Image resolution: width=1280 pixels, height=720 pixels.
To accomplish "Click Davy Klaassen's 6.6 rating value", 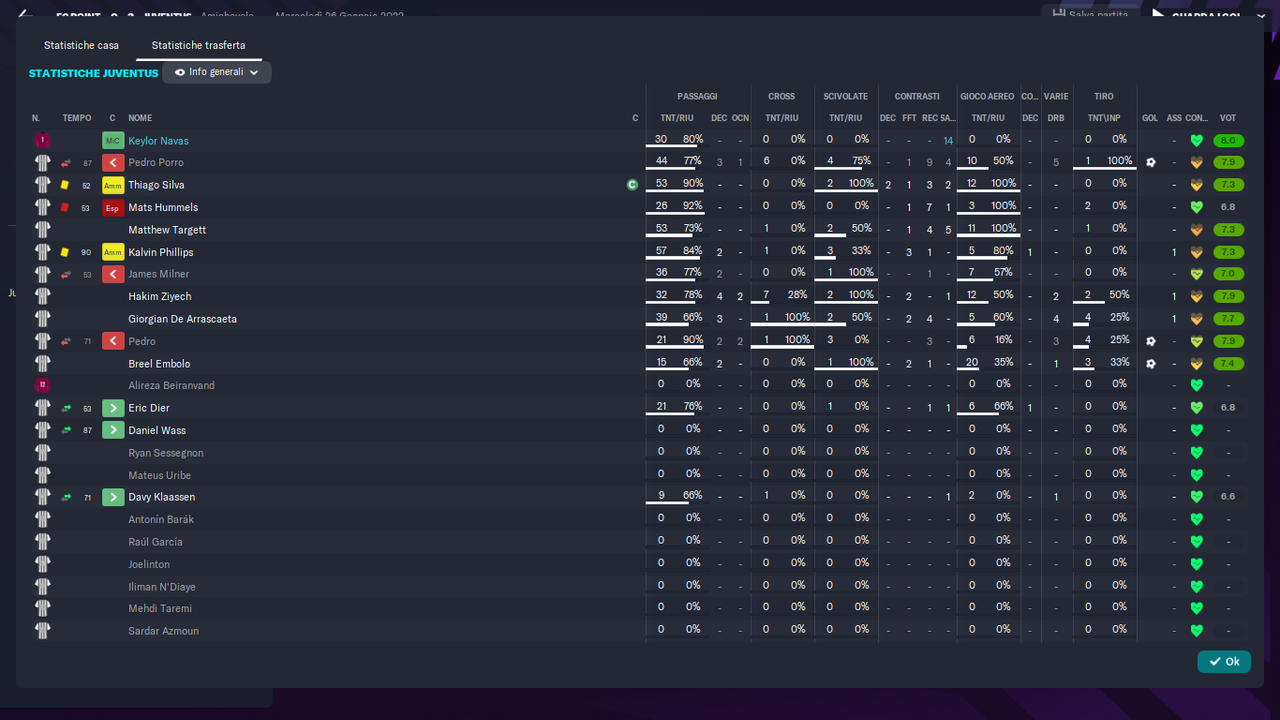I will click(1228, 497).
